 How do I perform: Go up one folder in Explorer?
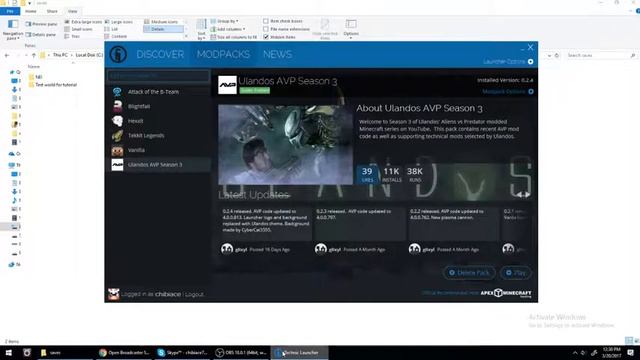click(34, 55)
